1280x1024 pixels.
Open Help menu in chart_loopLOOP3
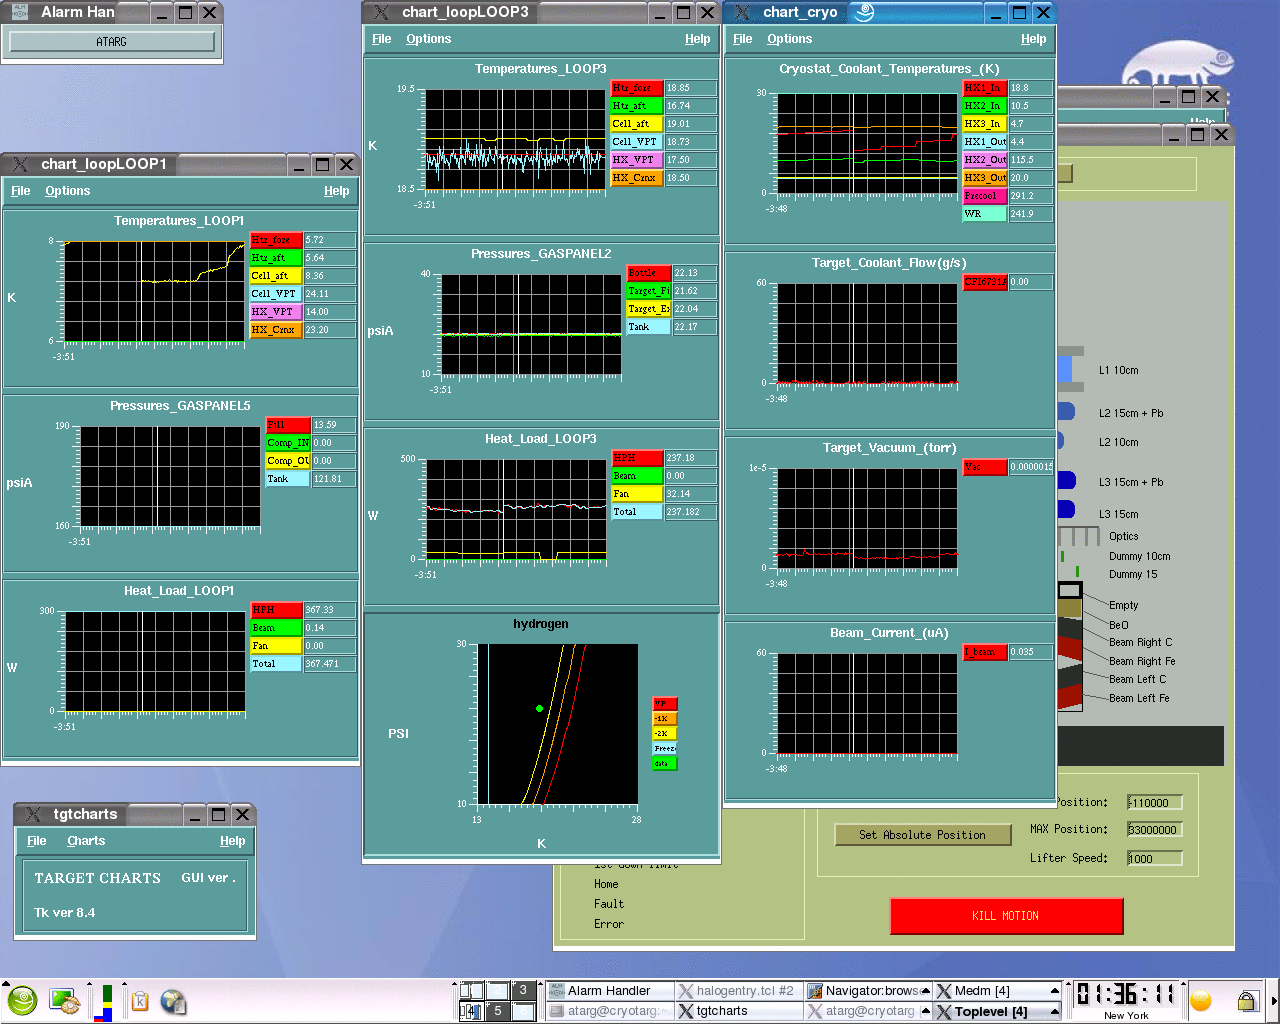pos(697,39)
